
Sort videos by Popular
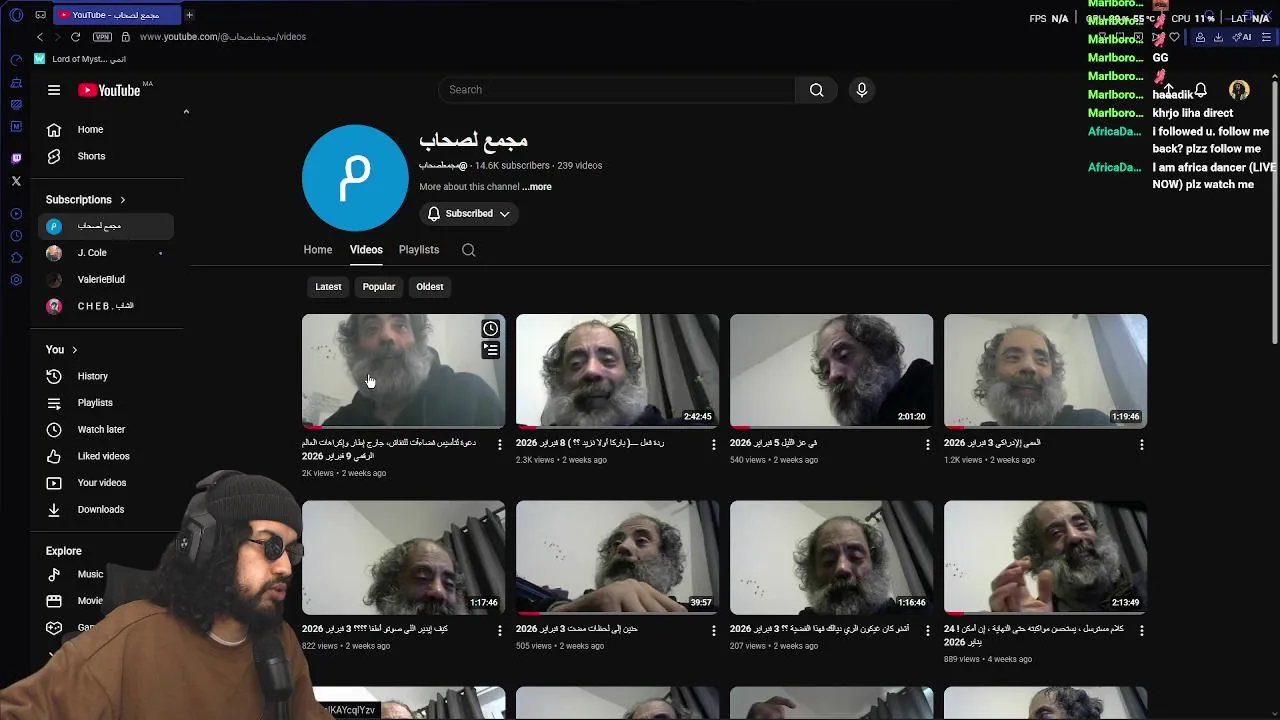pos(379,287)
